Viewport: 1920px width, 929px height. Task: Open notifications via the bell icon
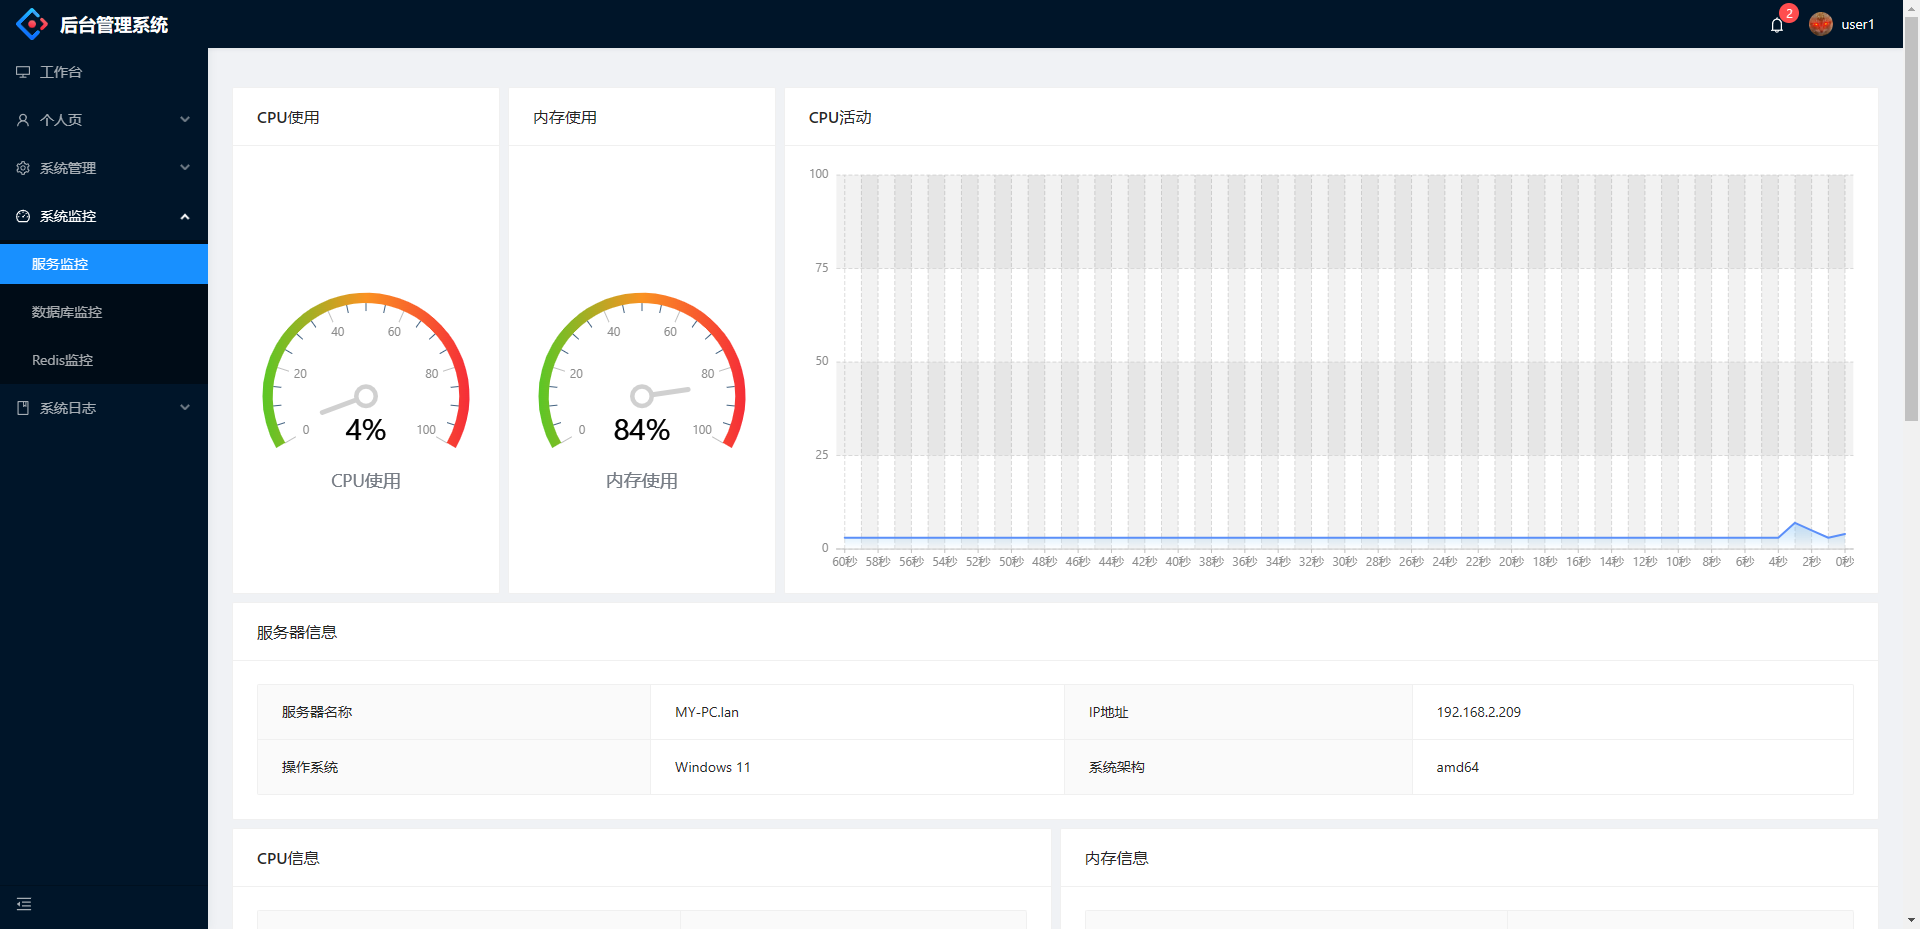click(1777, 24)
